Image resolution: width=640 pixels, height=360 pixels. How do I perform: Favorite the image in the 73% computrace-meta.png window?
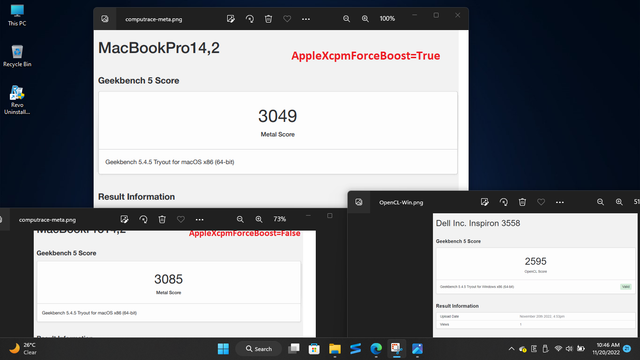click(181, 219)
